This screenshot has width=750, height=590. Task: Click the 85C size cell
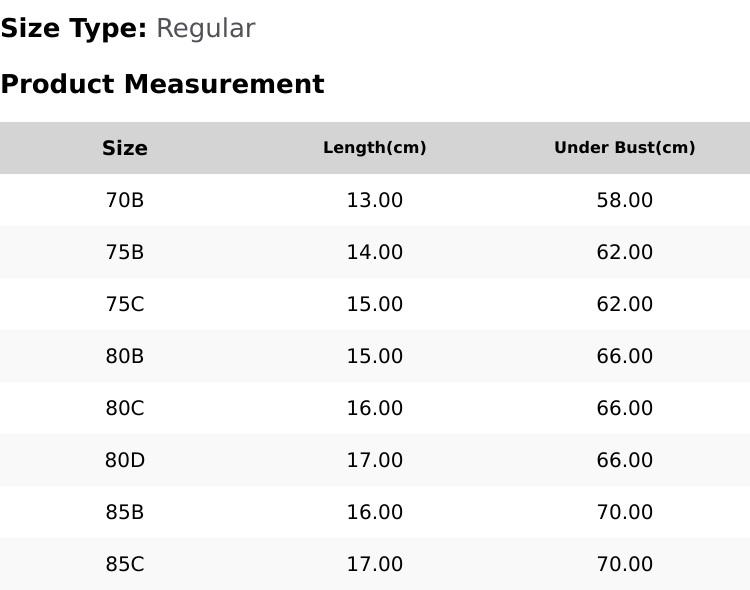click(x=125, y=564)
